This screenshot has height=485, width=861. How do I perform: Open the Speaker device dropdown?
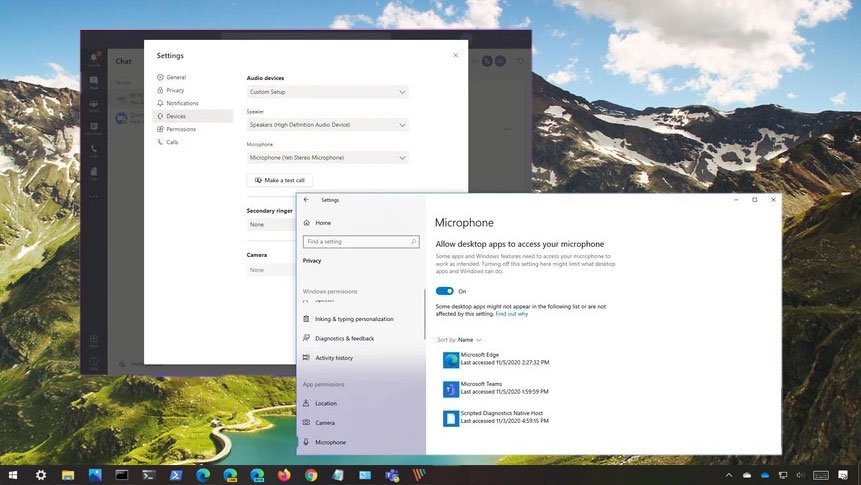(x=327, y=125)
